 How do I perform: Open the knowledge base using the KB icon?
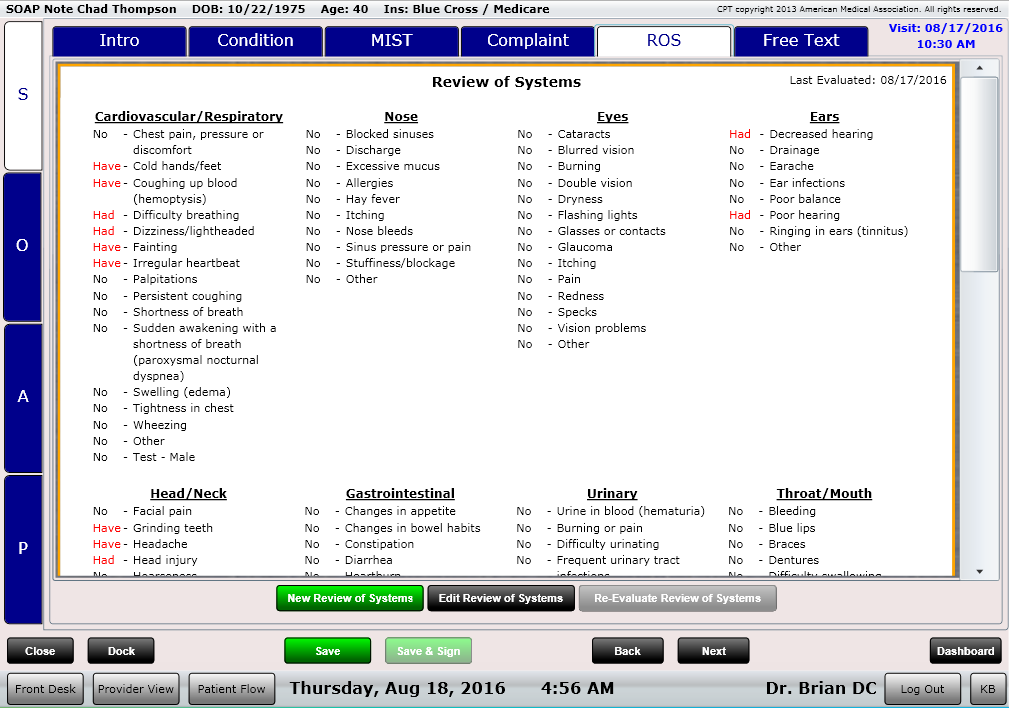[x=988, y=689]
